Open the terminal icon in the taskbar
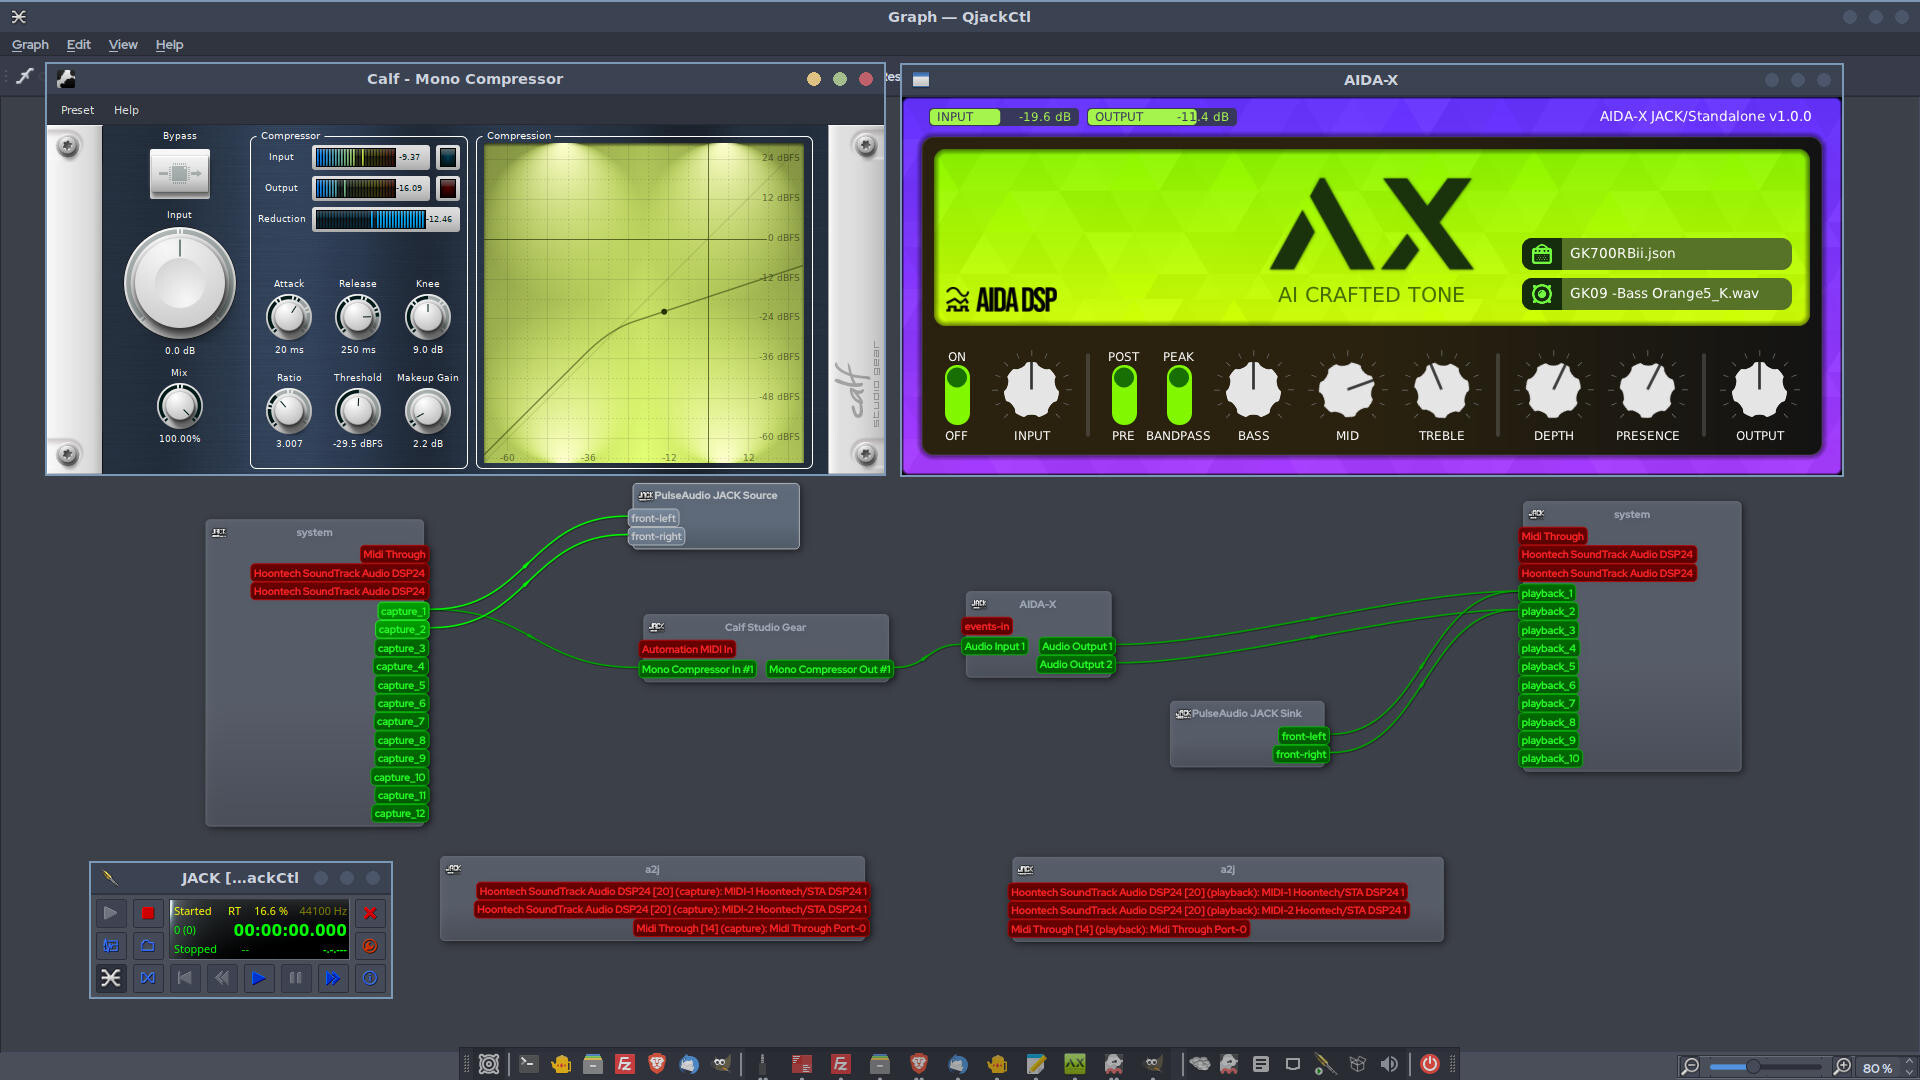Image resolution: width=1920 pixels, height=1080 pixels. (529, 1064)
